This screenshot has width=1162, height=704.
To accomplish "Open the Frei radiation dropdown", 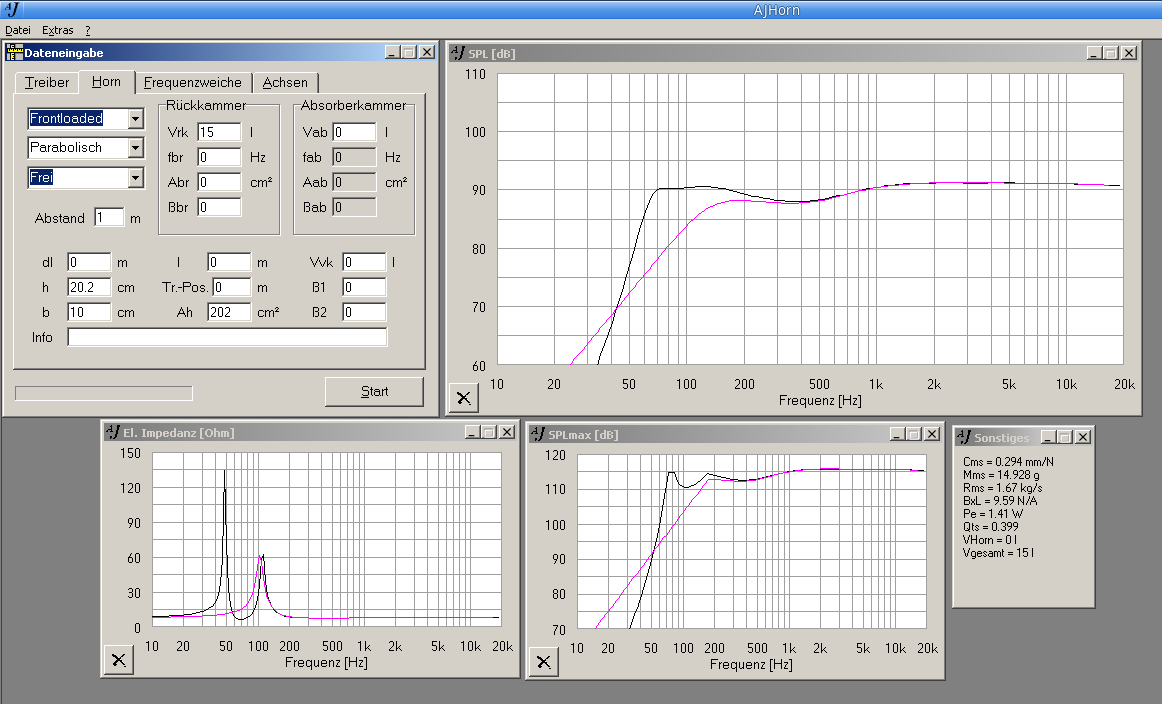I will (x=136, y=178).
